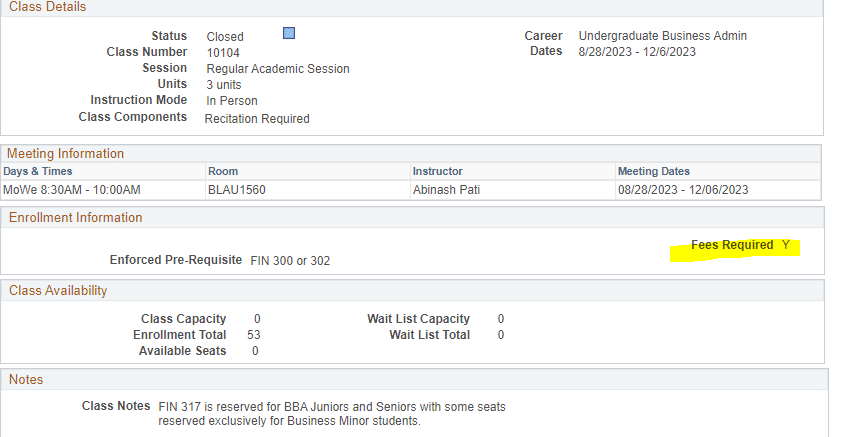
Task: Click the Enrollment Total value 53
Action: 253,335
